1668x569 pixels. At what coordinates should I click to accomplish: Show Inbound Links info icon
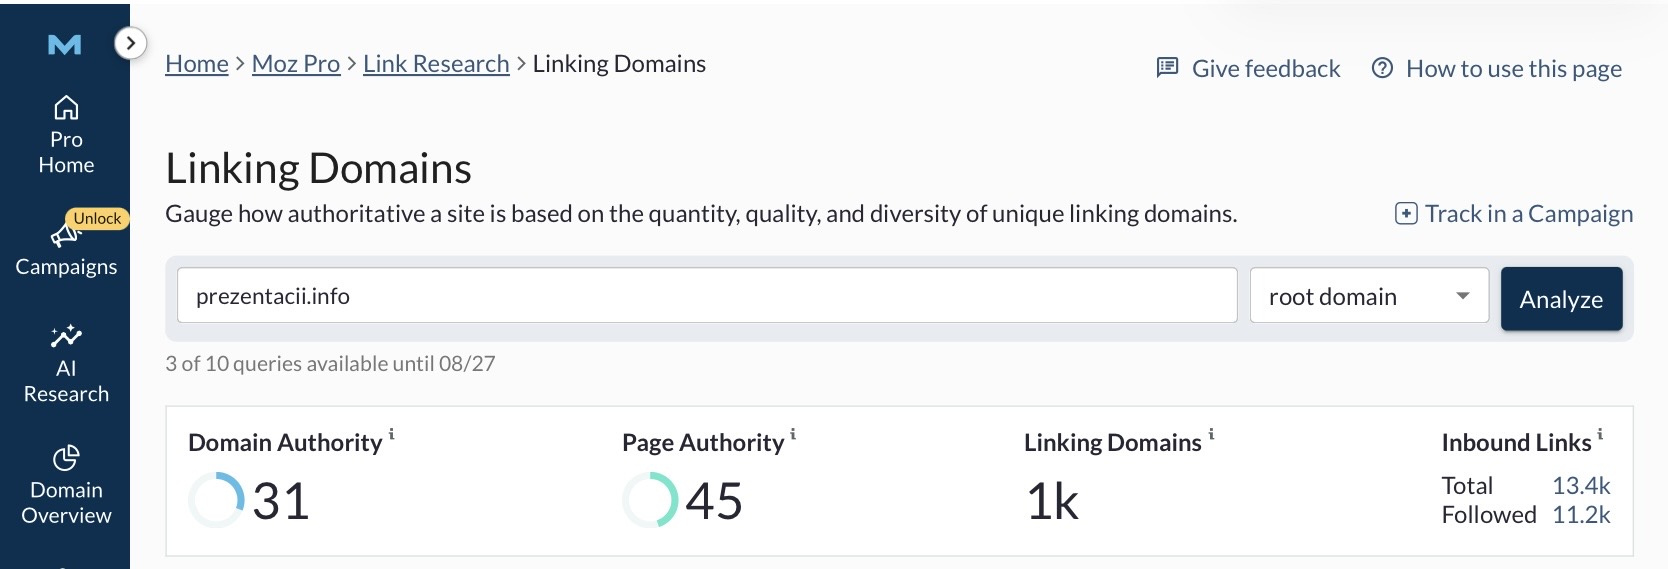[x=1600, y=434]
